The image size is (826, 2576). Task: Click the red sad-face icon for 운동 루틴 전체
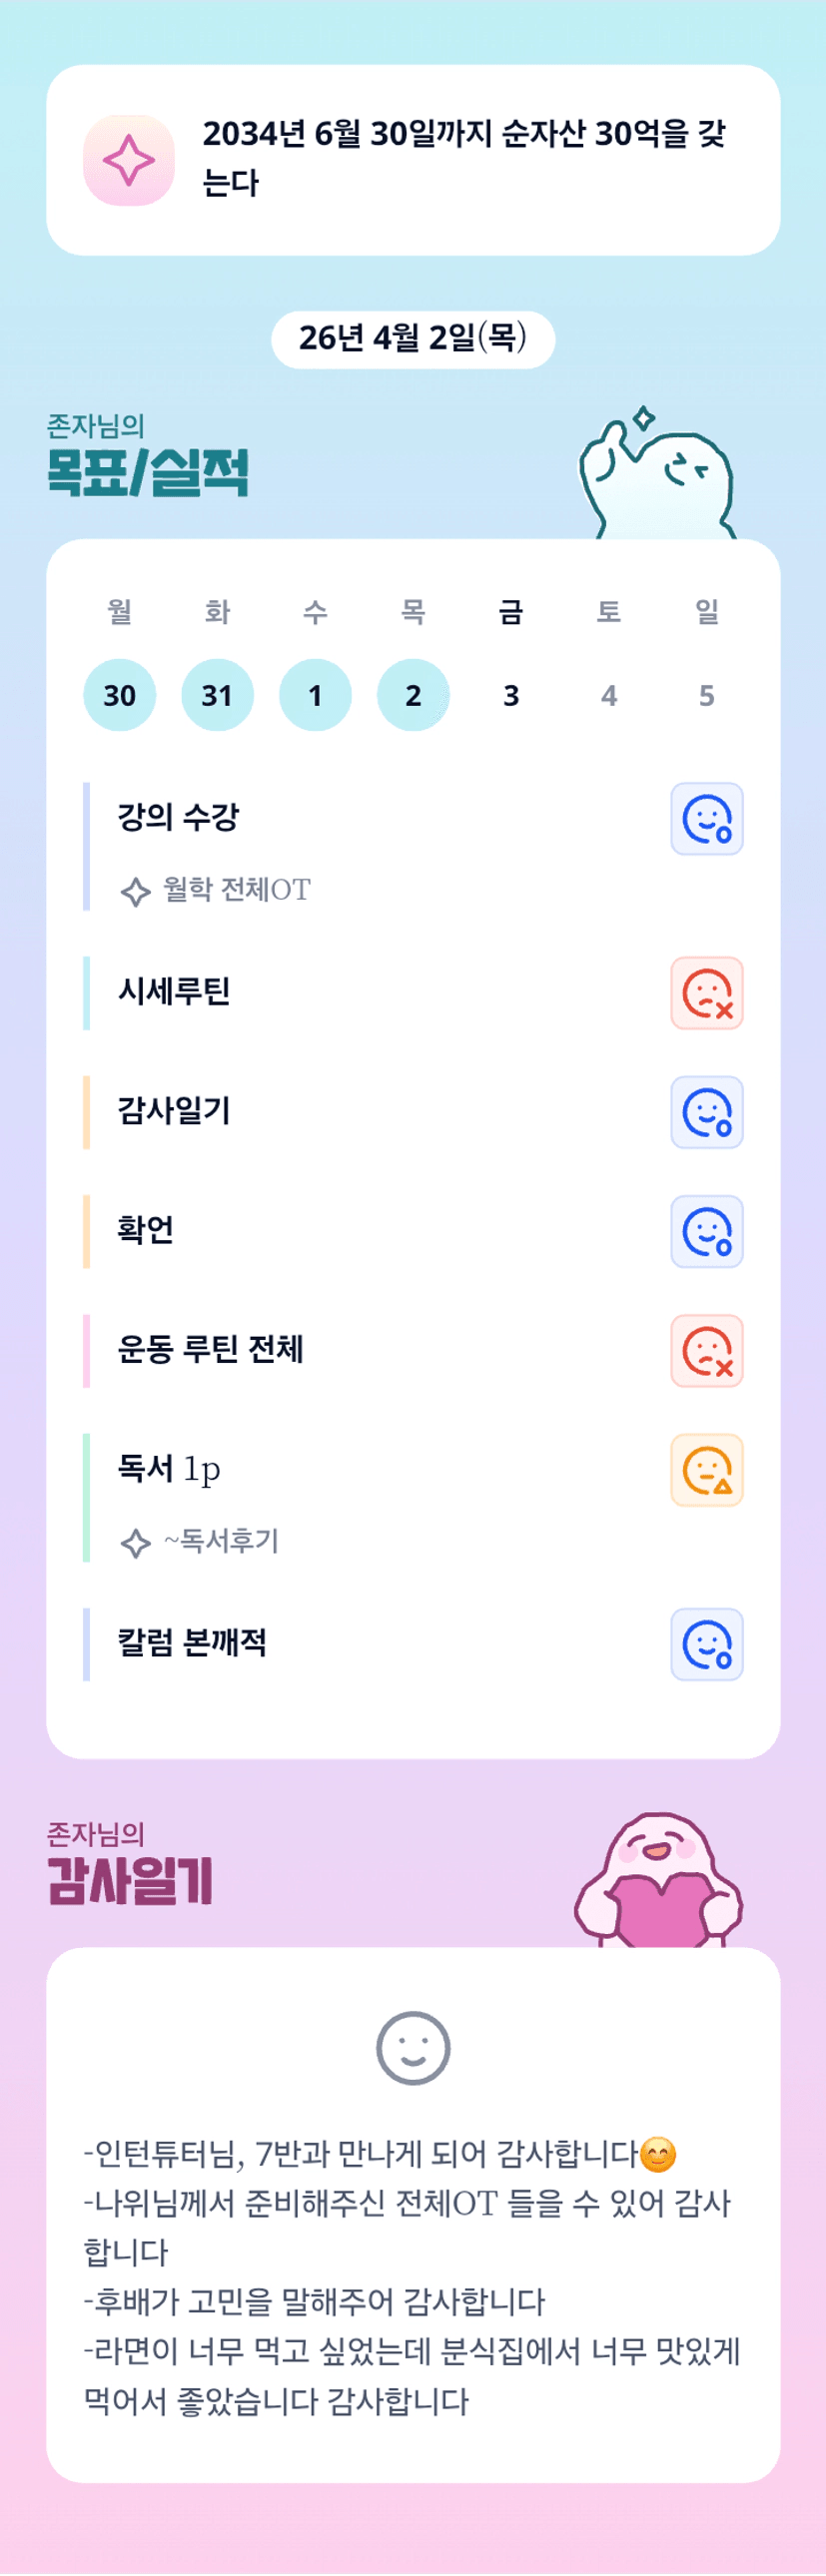coord(706,1350)
